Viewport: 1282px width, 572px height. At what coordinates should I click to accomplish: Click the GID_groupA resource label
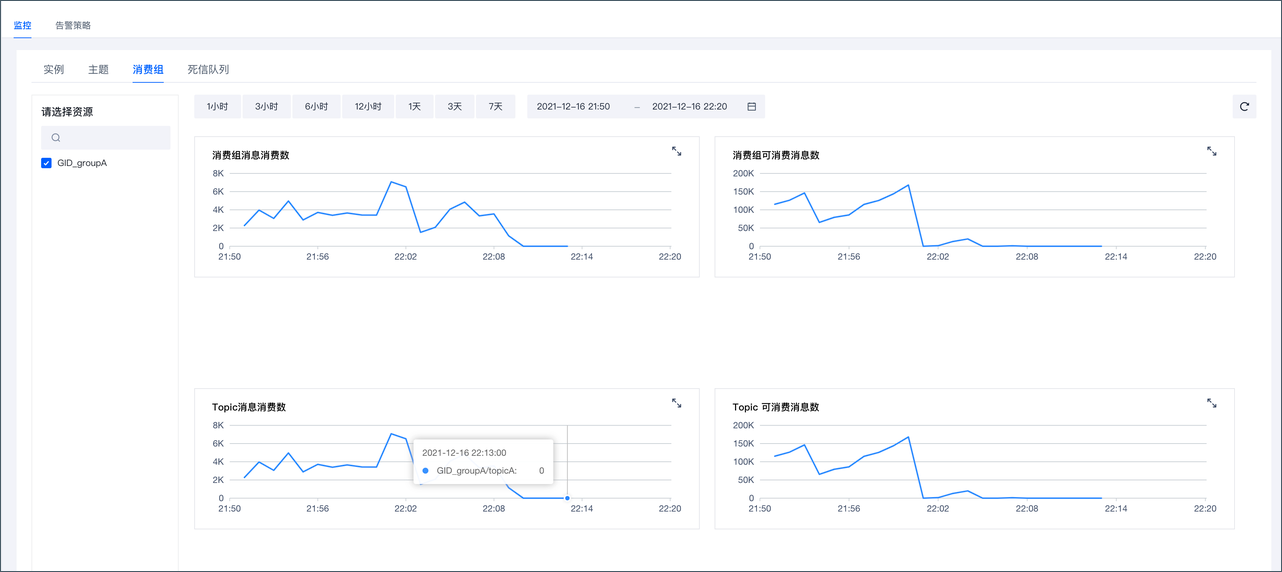tap(82, 163)
